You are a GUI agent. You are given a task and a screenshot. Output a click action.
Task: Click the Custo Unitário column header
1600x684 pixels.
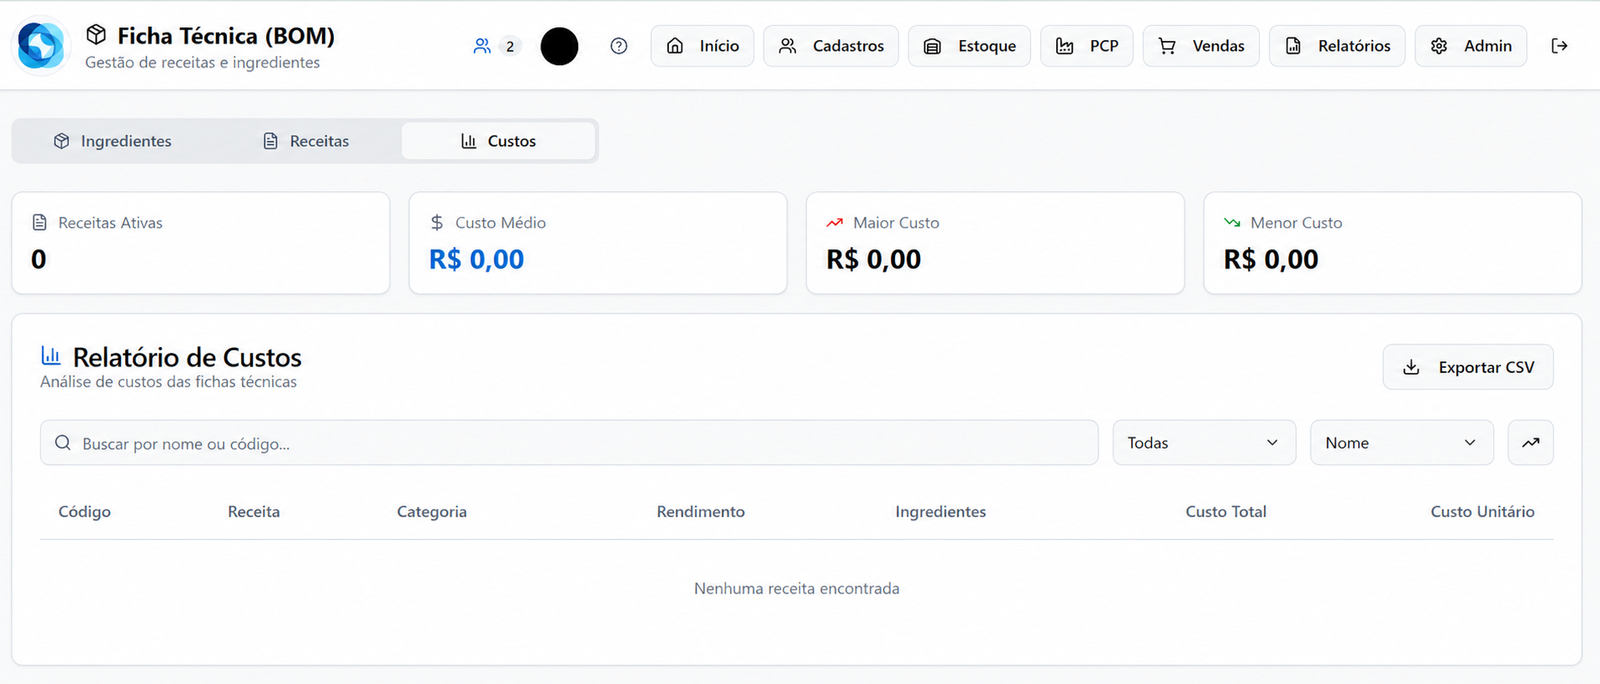click(1482, 512)
